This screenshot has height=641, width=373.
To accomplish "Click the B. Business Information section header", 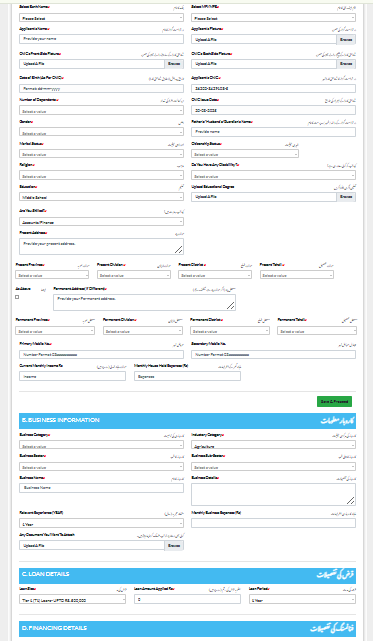I will [187, 421].
